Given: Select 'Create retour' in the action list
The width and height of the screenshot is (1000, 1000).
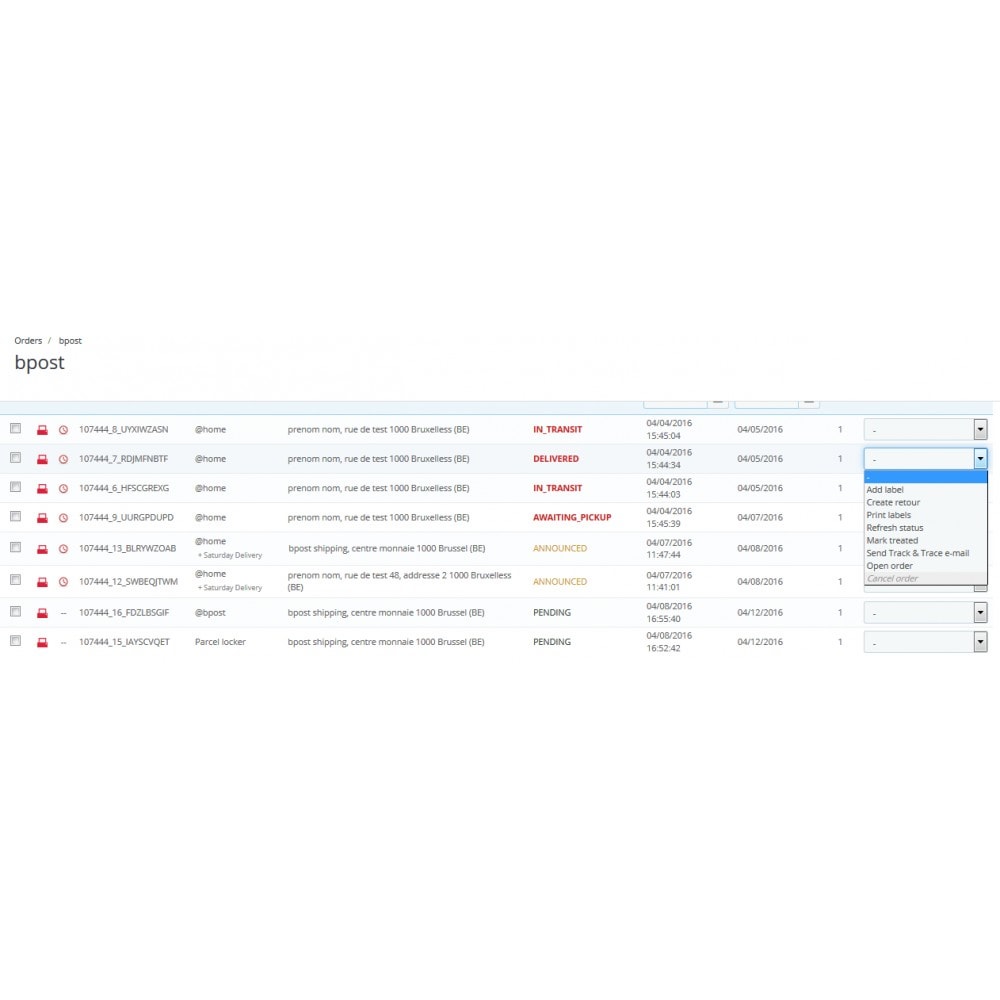Looking at the screenshot, I should 925,503.
